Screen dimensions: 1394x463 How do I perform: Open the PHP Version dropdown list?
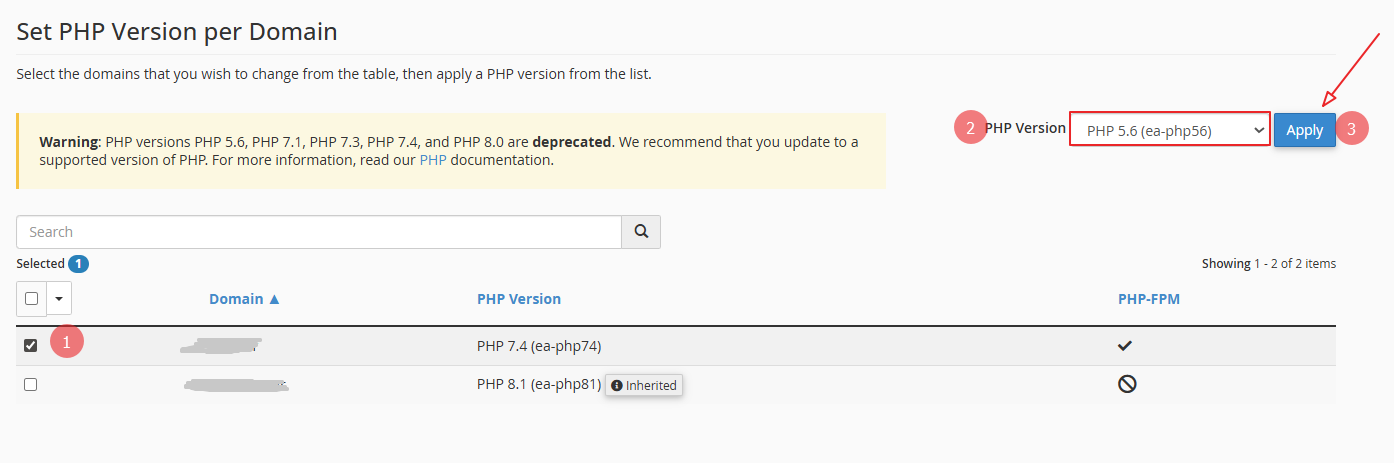[x=1169, y=130]
